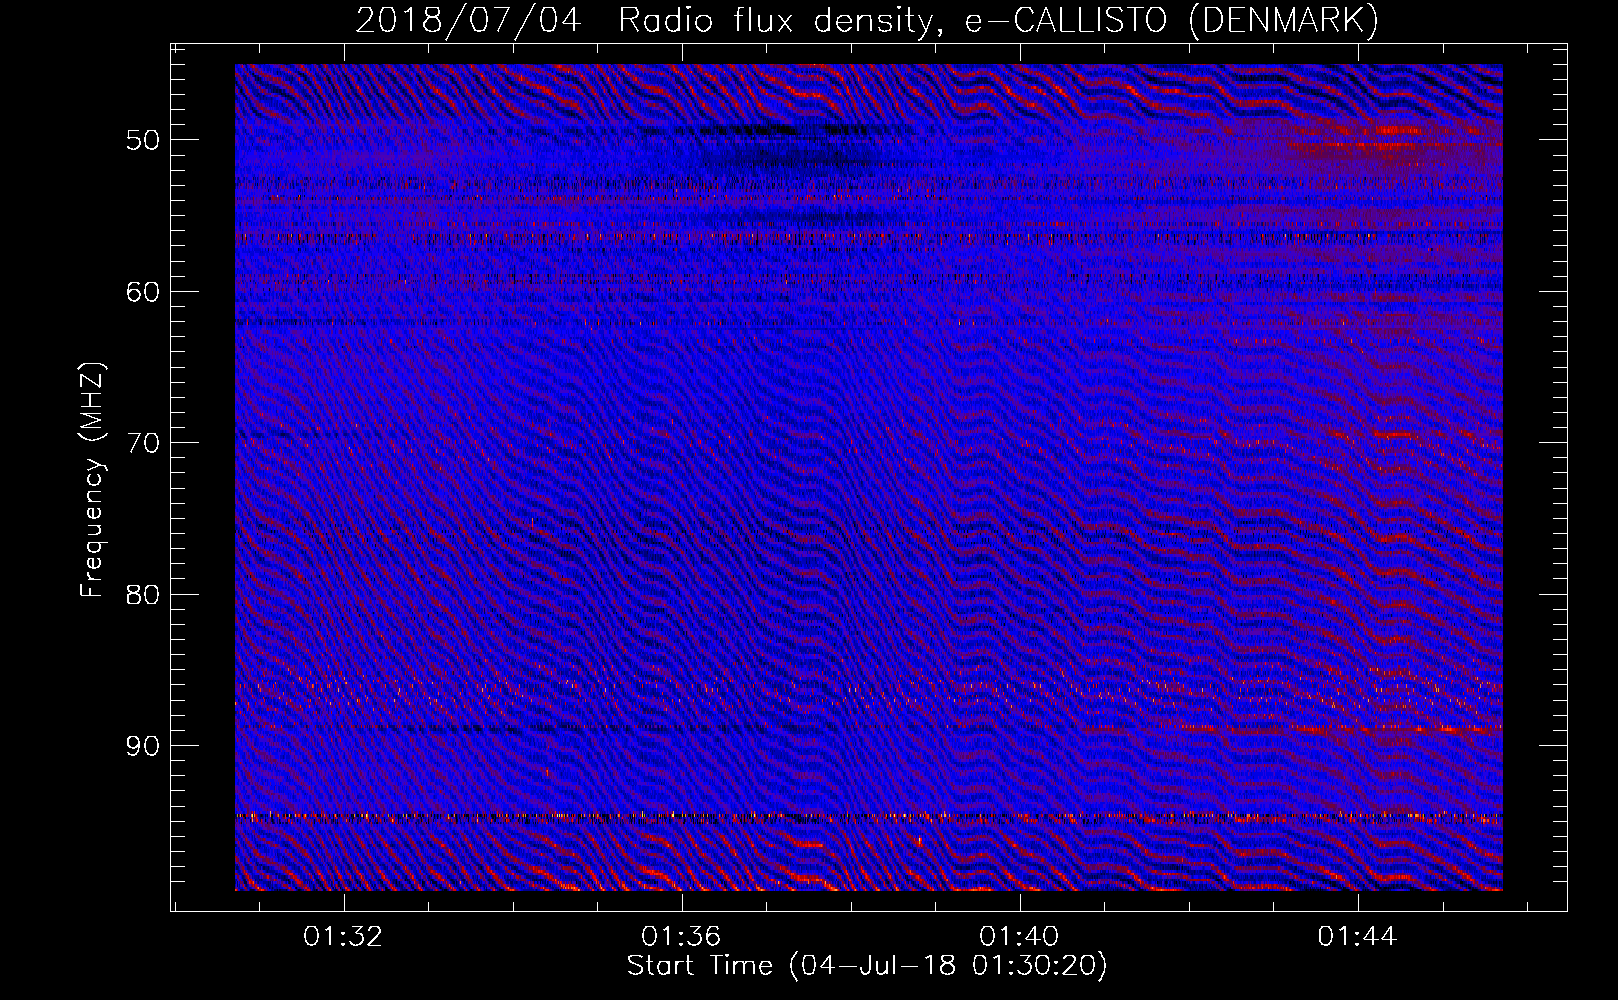Image resolution: width=1618 pixels, height=1000 pixels.
Task: Select the 70 MHz frequency tick label
Action: [x=143, y=443]
